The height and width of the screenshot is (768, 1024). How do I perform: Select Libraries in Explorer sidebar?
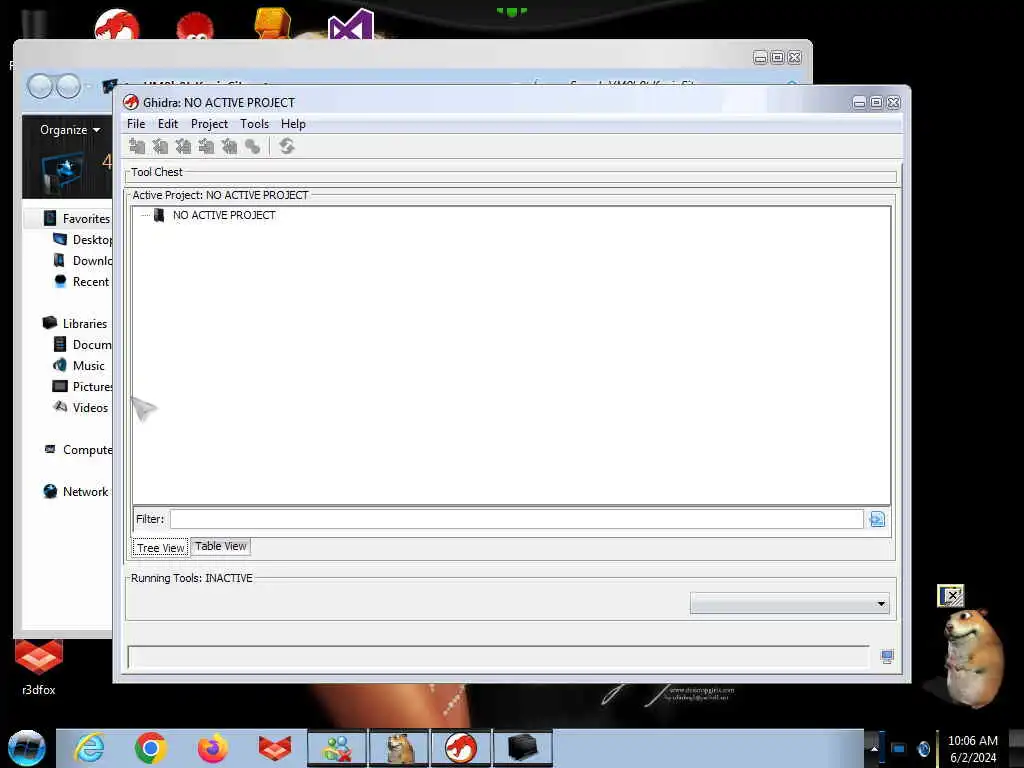[x=85, y=323]
